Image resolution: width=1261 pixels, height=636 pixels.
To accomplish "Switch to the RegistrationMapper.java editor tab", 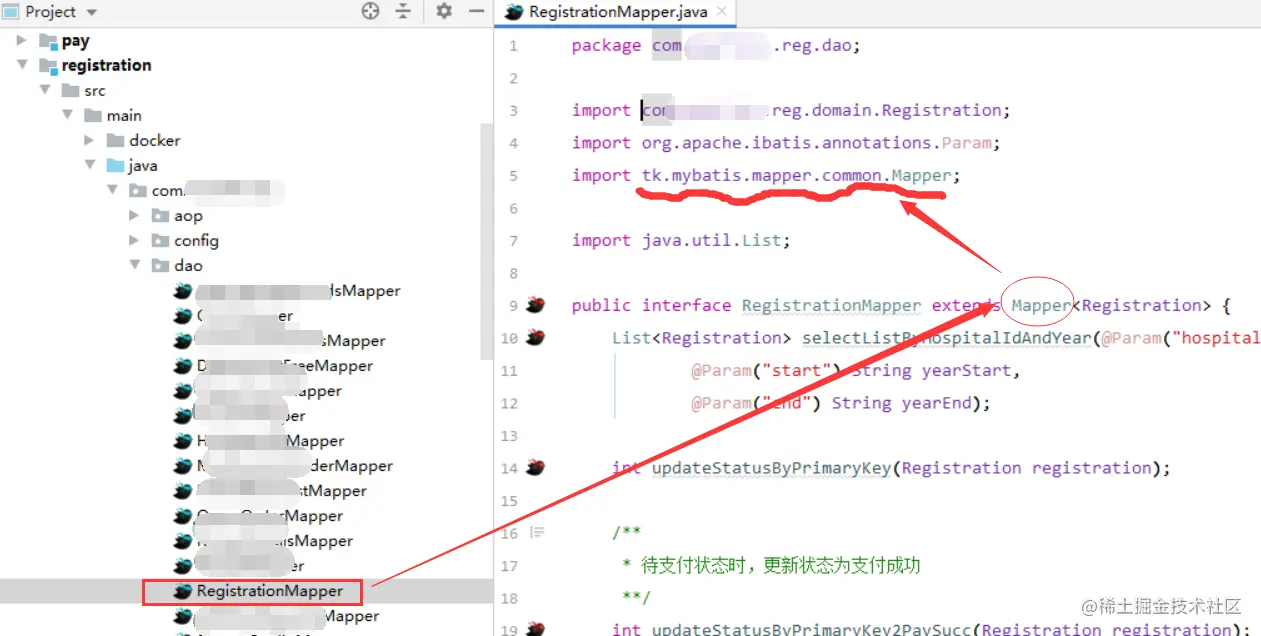I will [x=618, y=12].
